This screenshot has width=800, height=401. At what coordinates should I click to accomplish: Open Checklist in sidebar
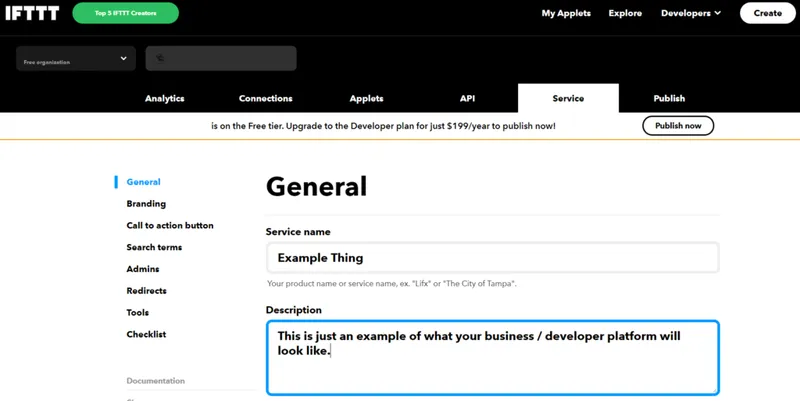pyautogui.click(x=146, y=335)
